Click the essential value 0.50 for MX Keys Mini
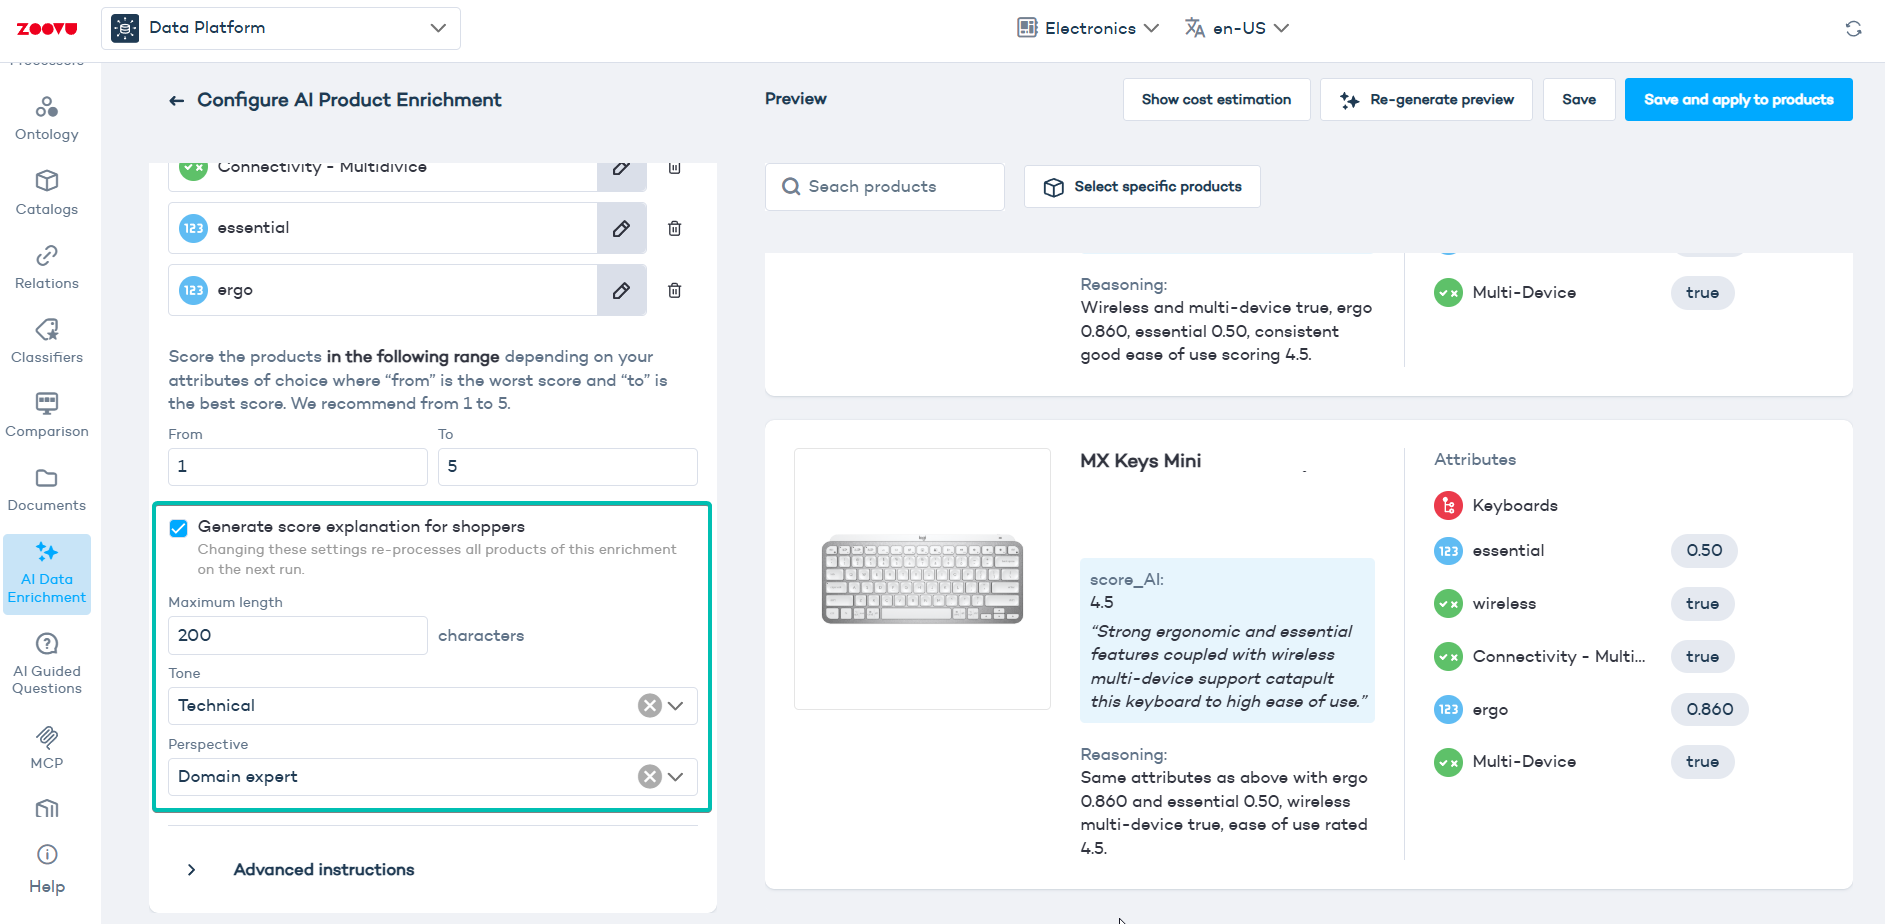1885x924 pixels. 1704,551
